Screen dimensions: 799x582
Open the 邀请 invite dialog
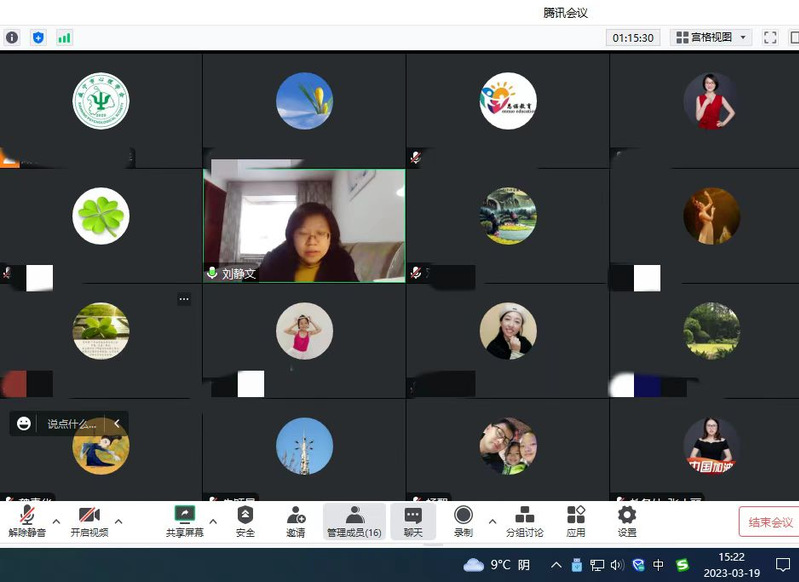pos(296,521)
